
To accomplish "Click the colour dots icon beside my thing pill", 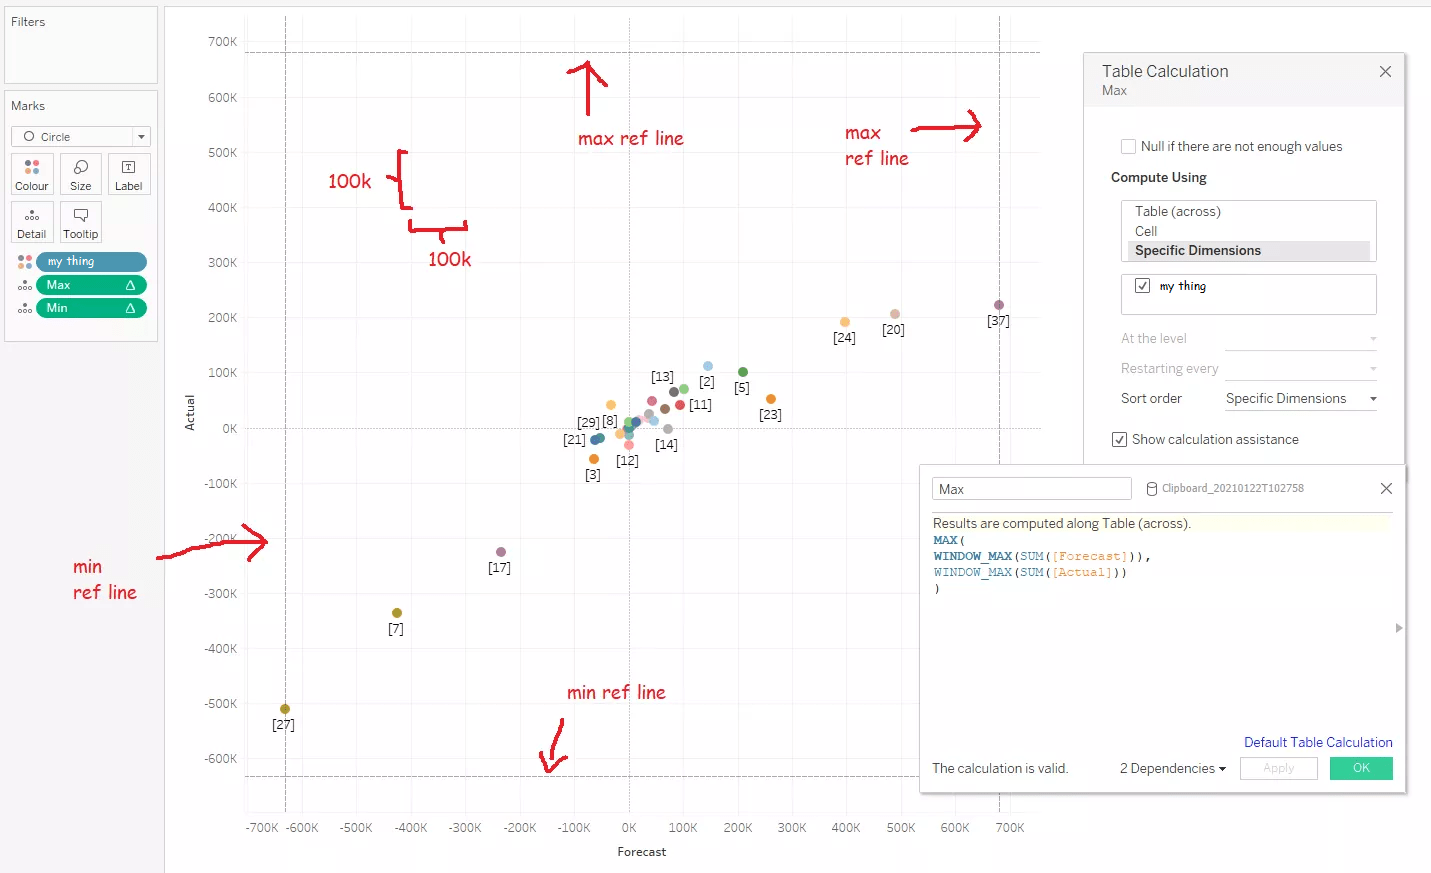I will [x=25, y=262].
